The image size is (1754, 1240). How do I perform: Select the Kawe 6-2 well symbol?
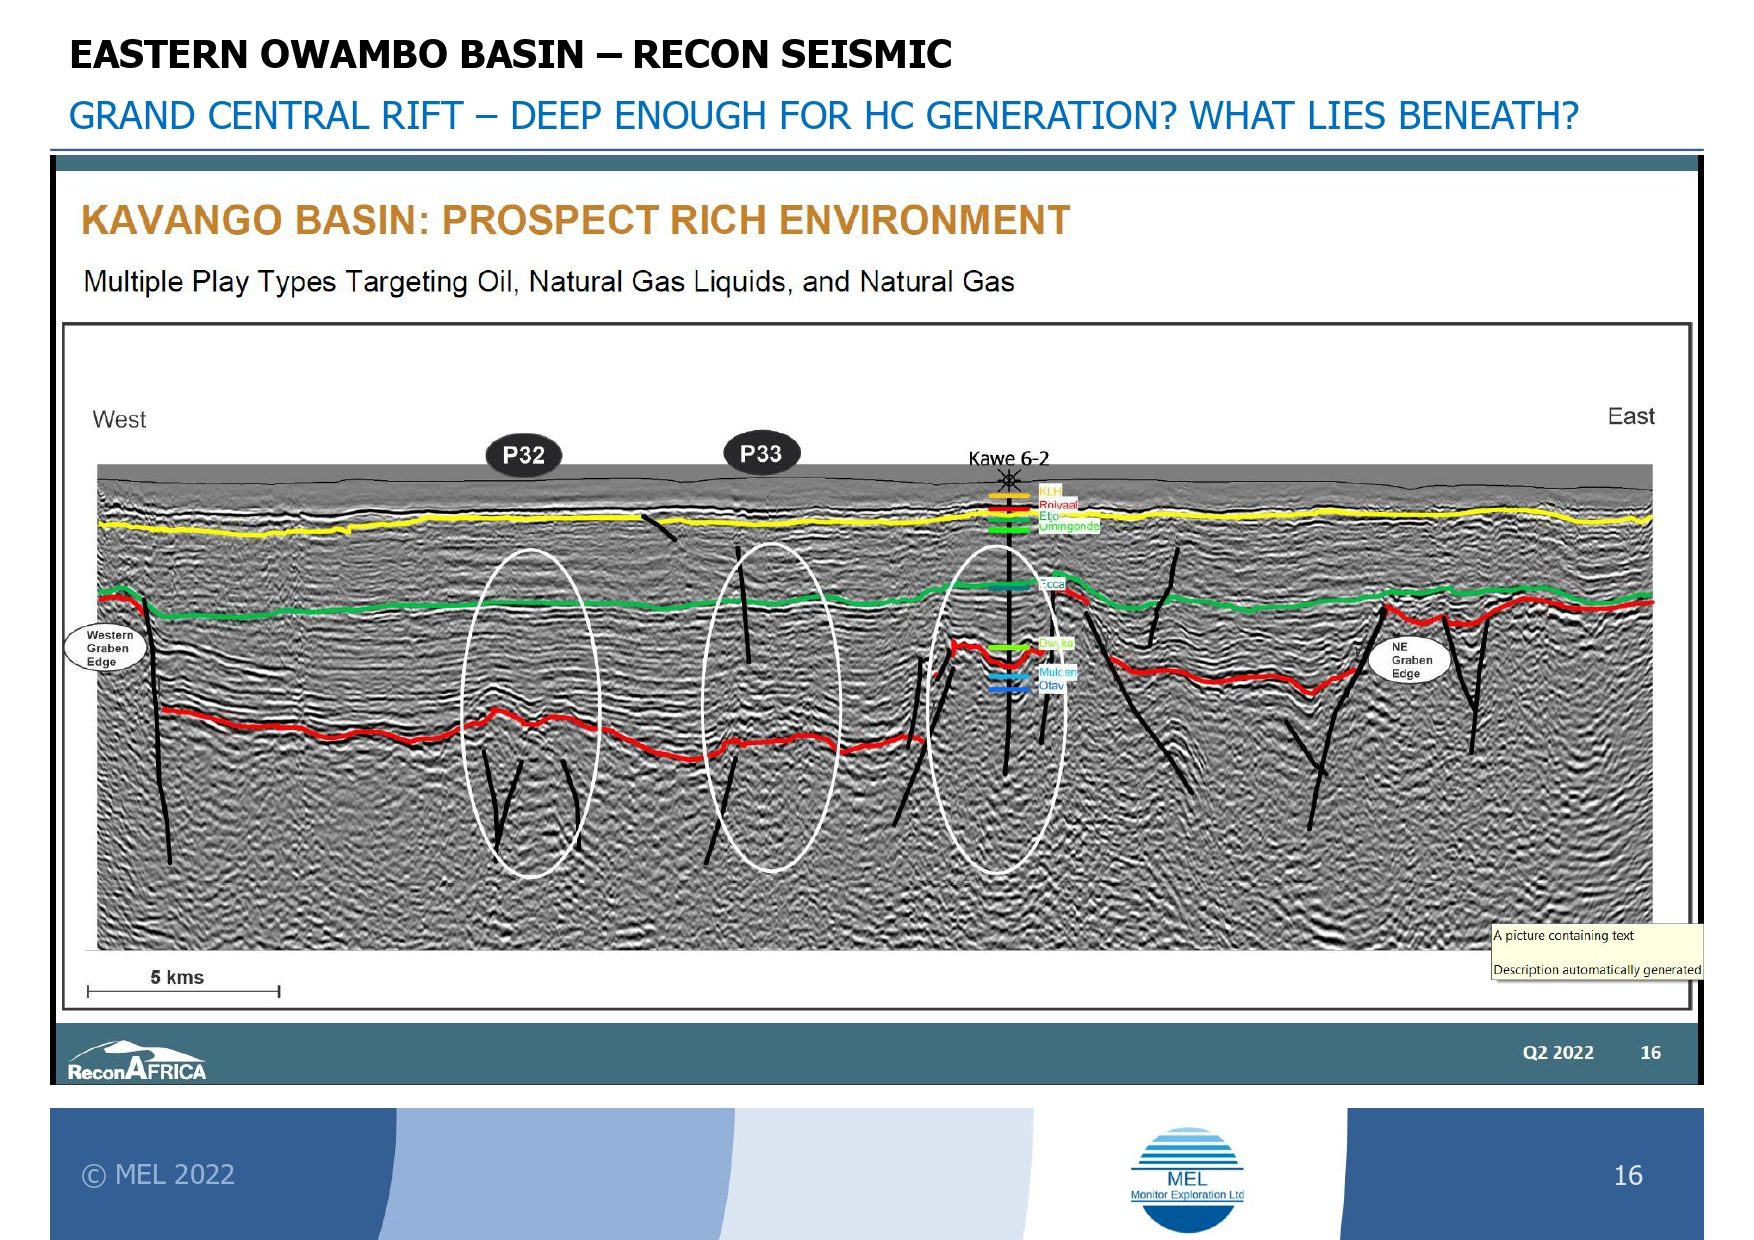[1008, 480]
